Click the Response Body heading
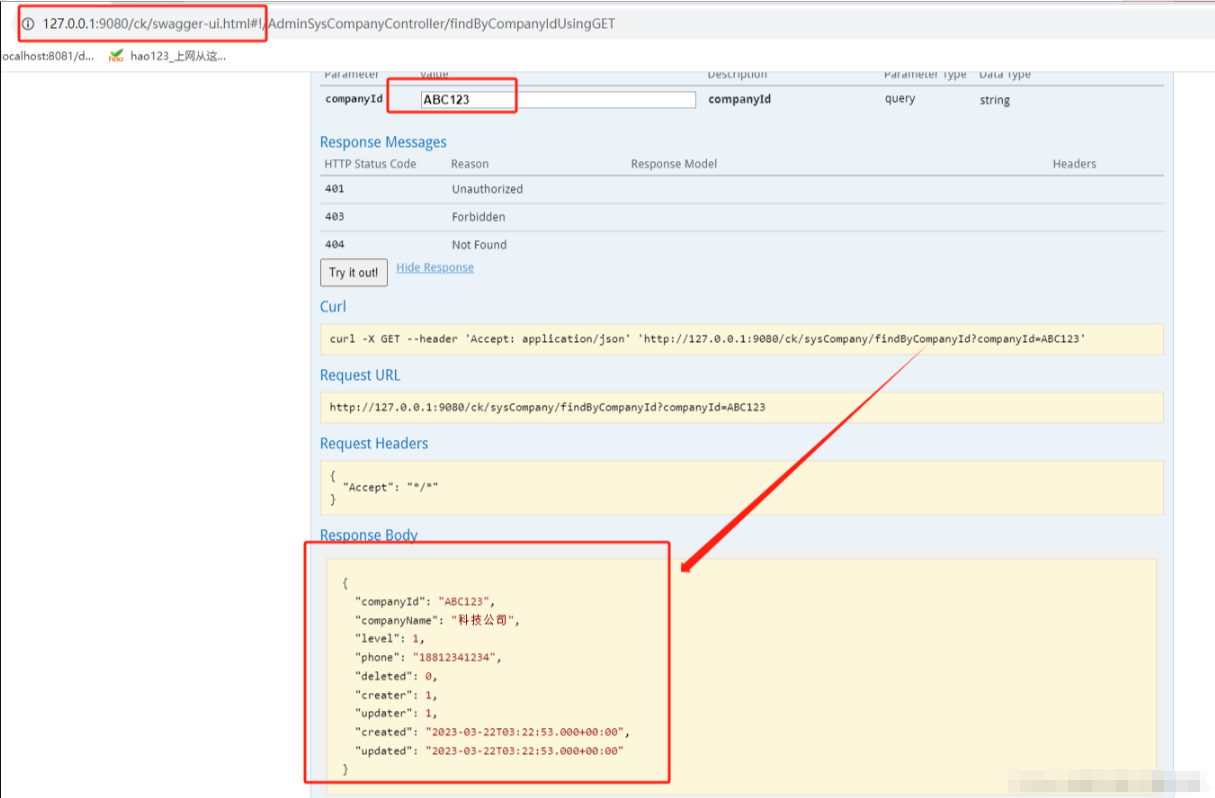The height and width of the screenshot is (798, 1215). click(x=369, y=535)
